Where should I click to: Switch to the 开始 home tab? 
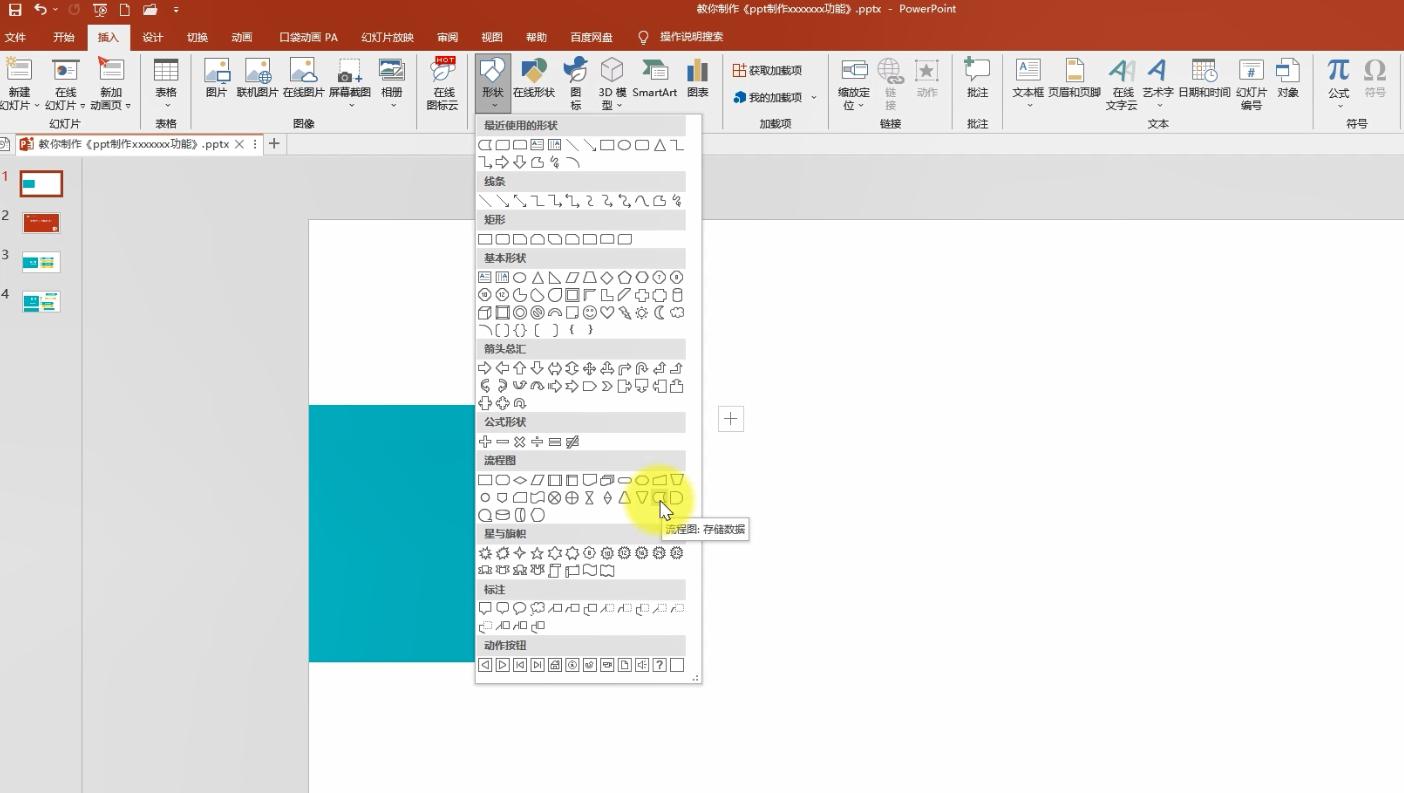tap(64, 38)
